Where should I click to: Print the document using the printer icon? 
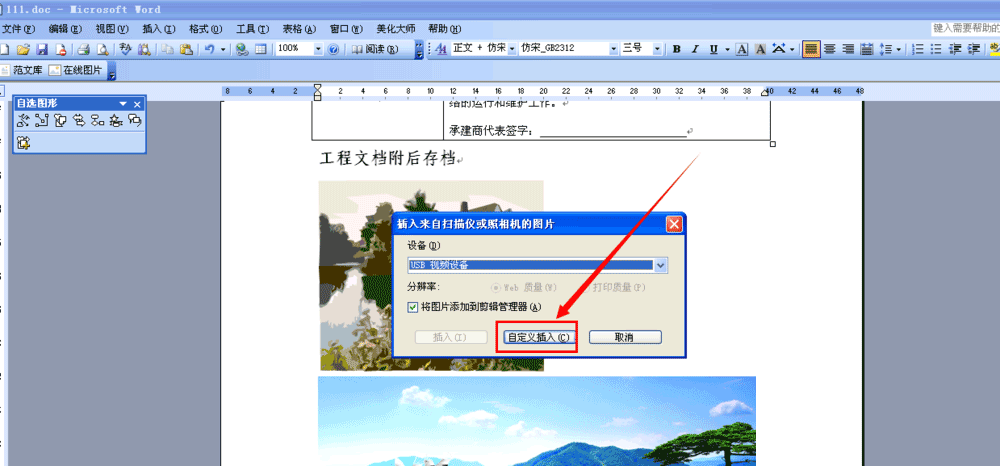coord(84,49)
